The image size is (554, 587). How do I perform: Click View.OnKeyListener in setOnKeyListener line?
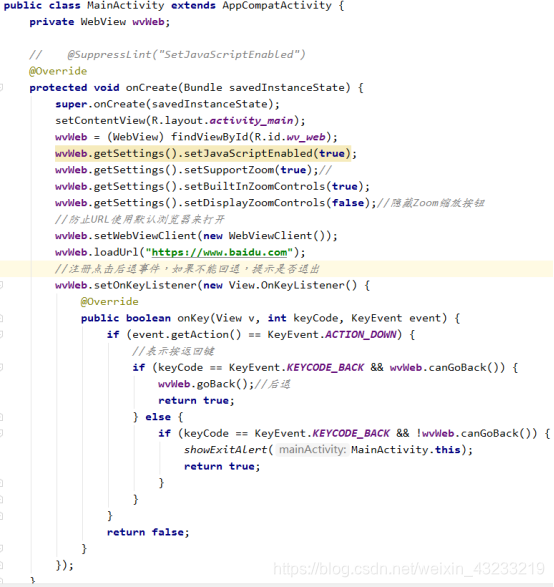(x=287, y=285)
